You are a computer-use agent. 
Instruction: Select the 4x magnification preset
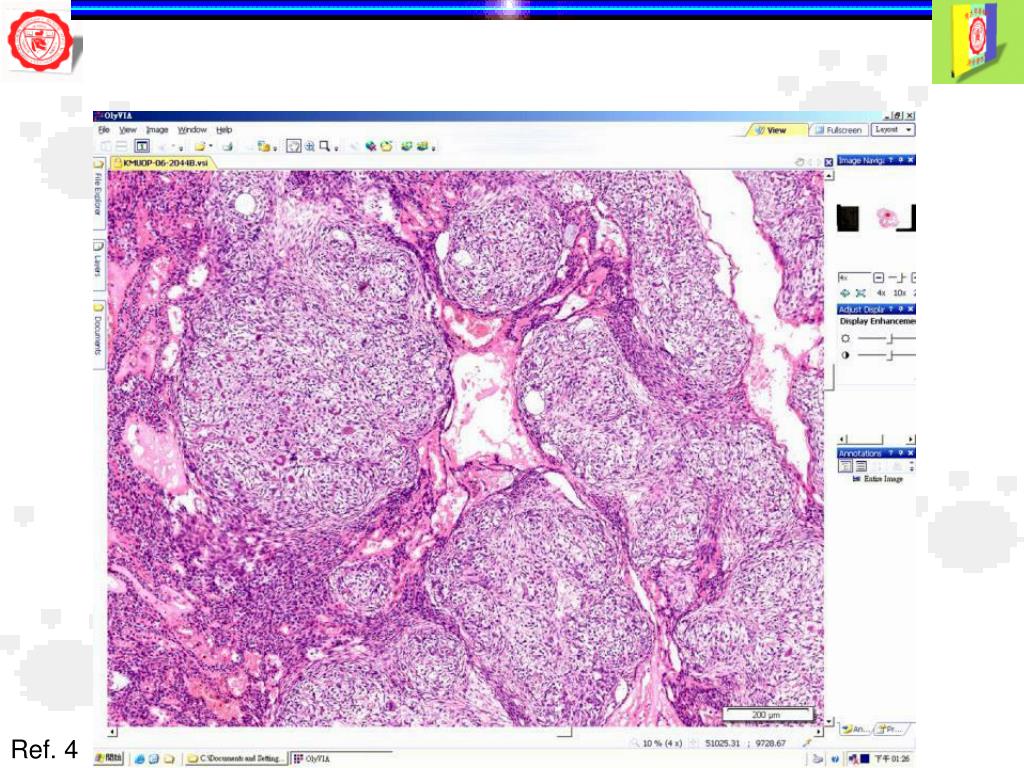pyautogui.click(x=881, y=293)
